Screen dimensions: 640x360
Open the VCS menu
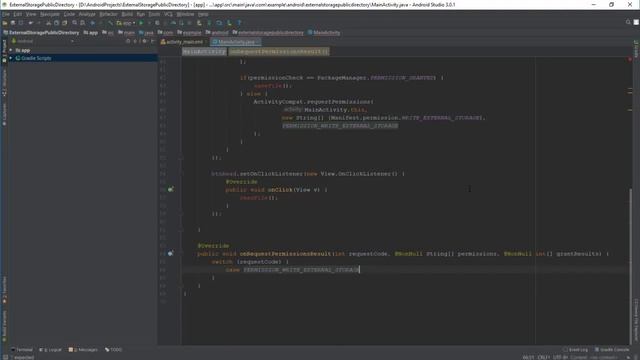(x=168, y=14)
